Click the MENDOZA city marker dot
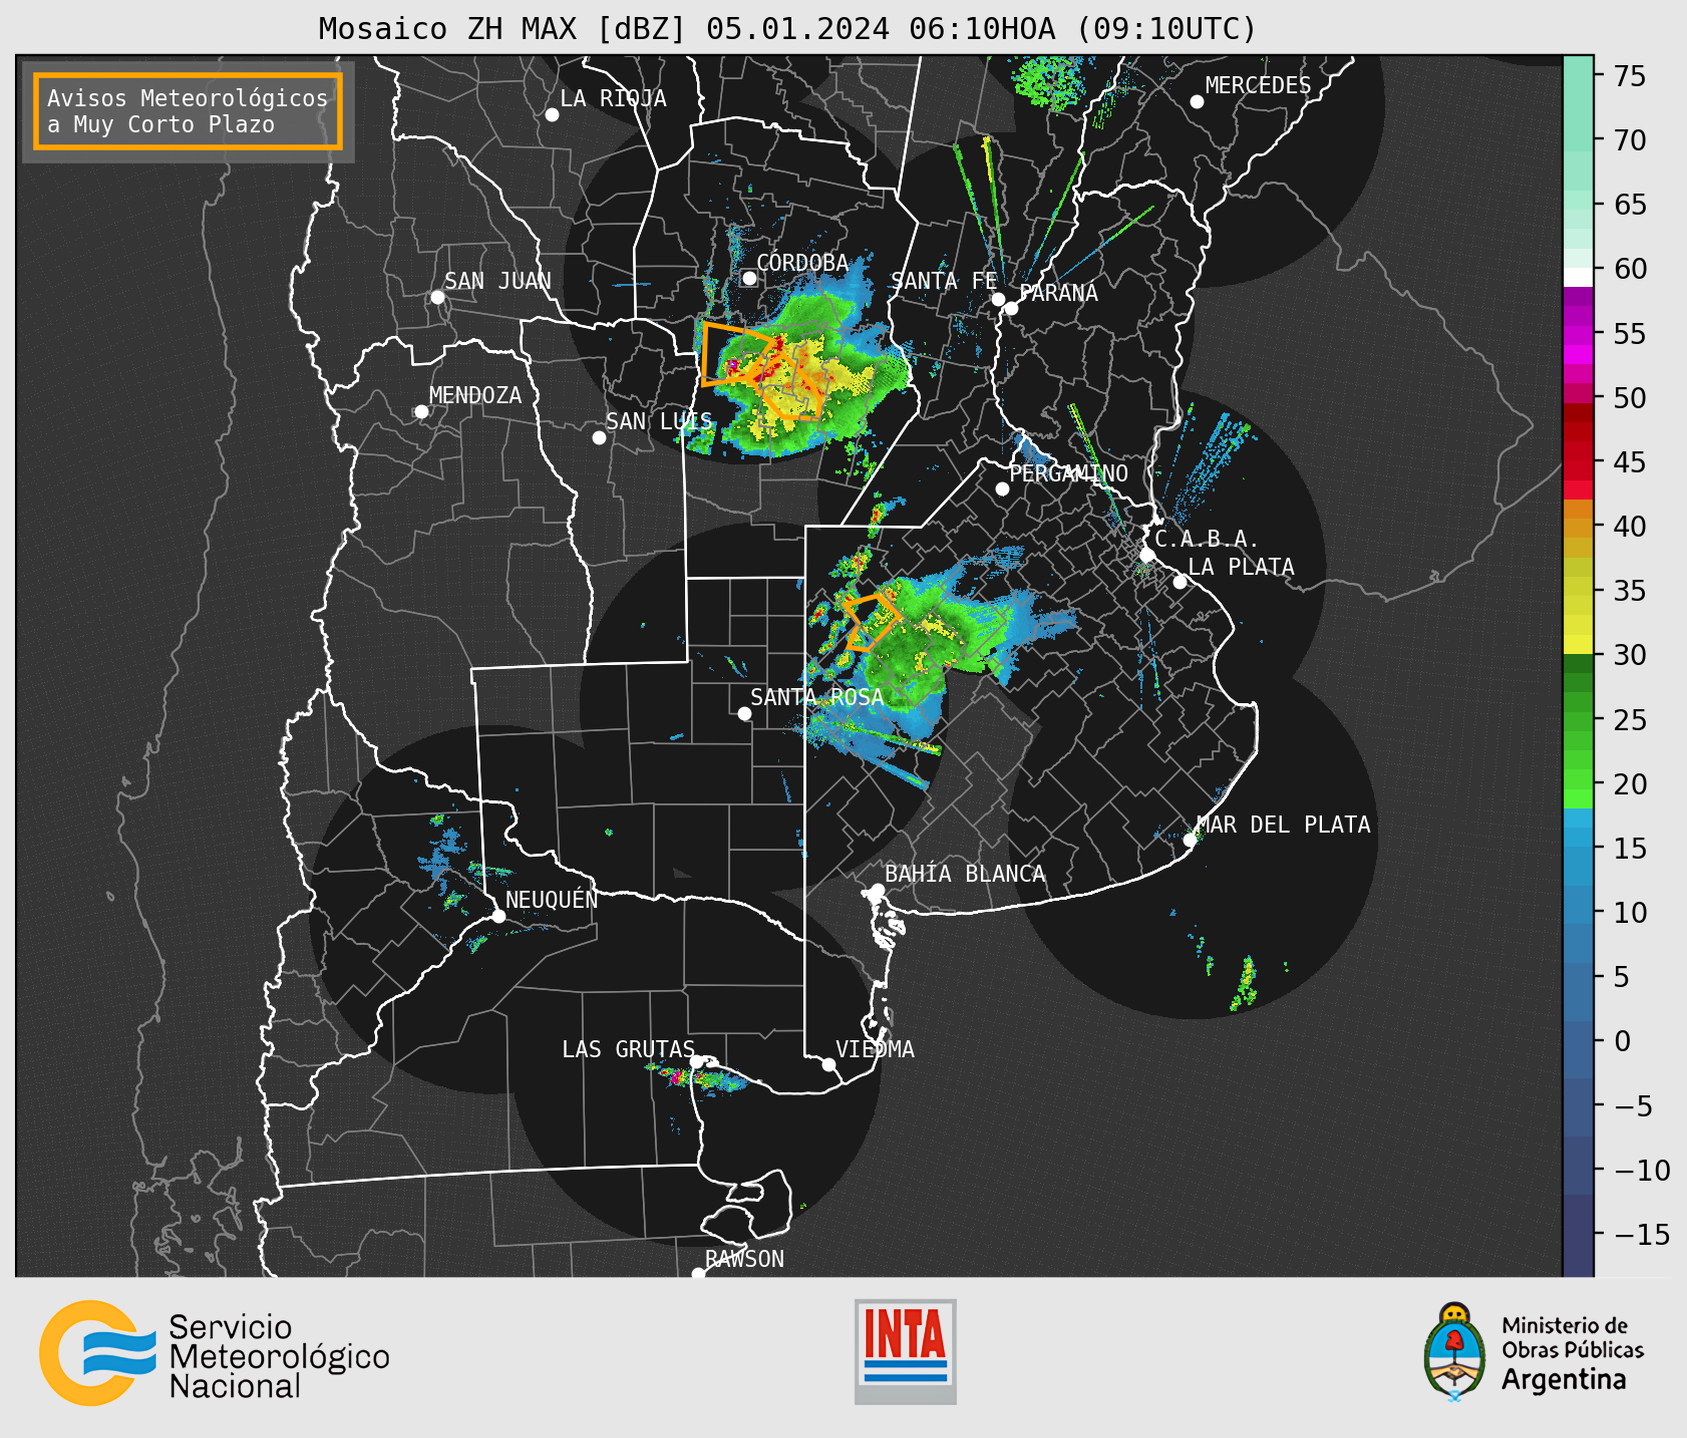Screen dimensions: 1687x1438 point(421,412)
